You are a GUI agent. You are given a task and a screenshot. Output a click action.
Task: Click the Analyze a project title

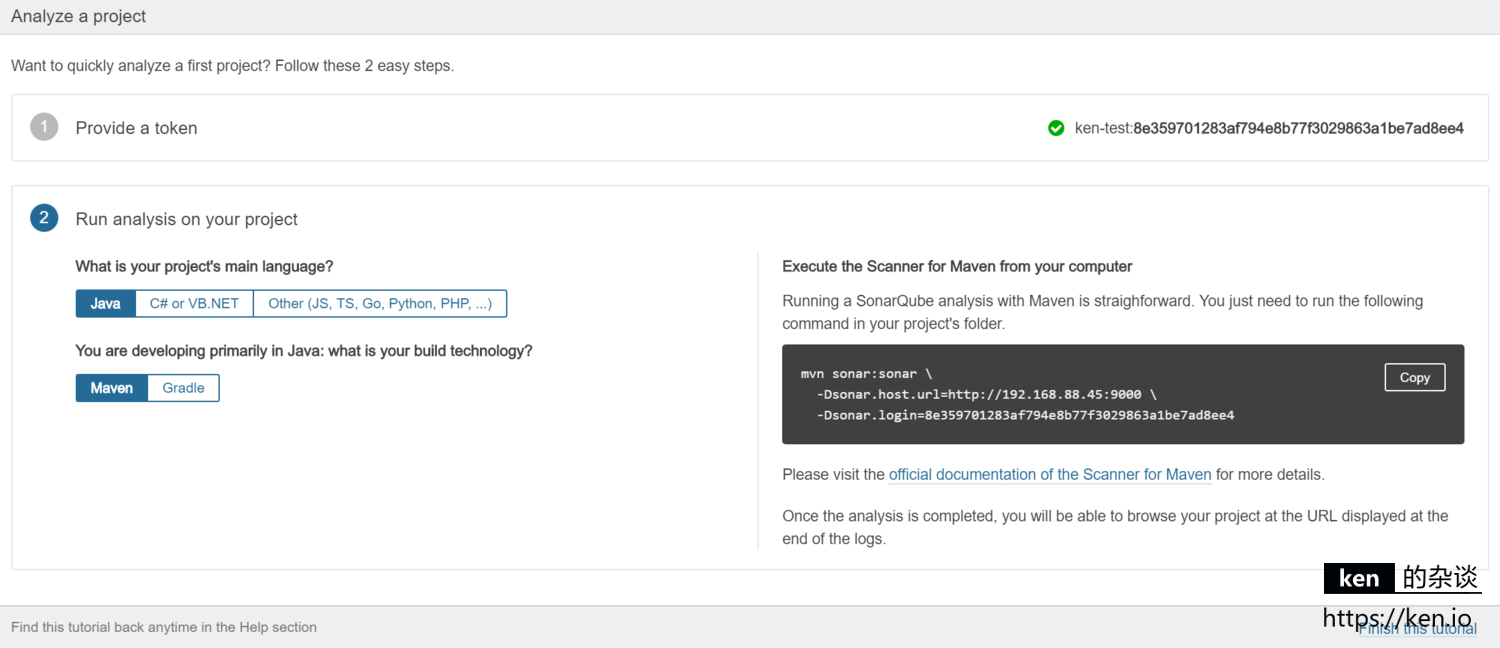pyautogui.click(x=79, y=16)
